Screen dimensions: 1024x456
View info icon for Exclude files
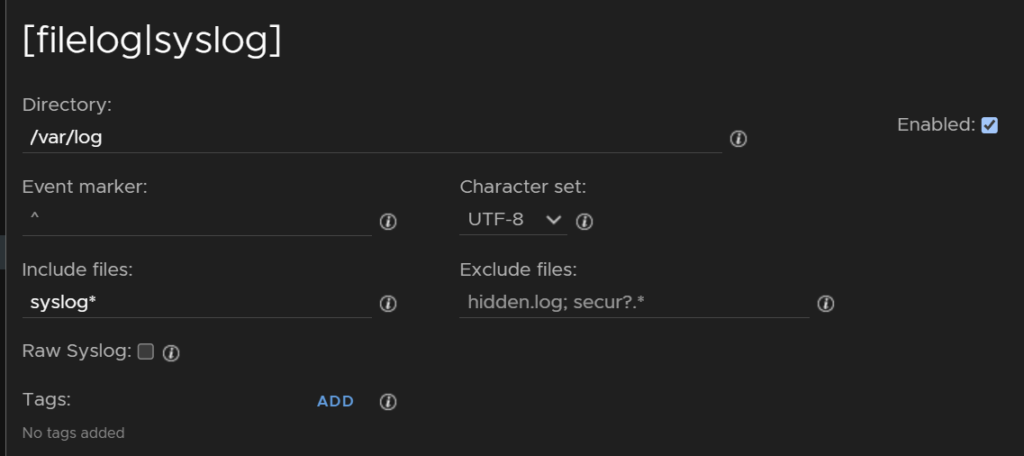pyautogui.click(x=825, y=304)
